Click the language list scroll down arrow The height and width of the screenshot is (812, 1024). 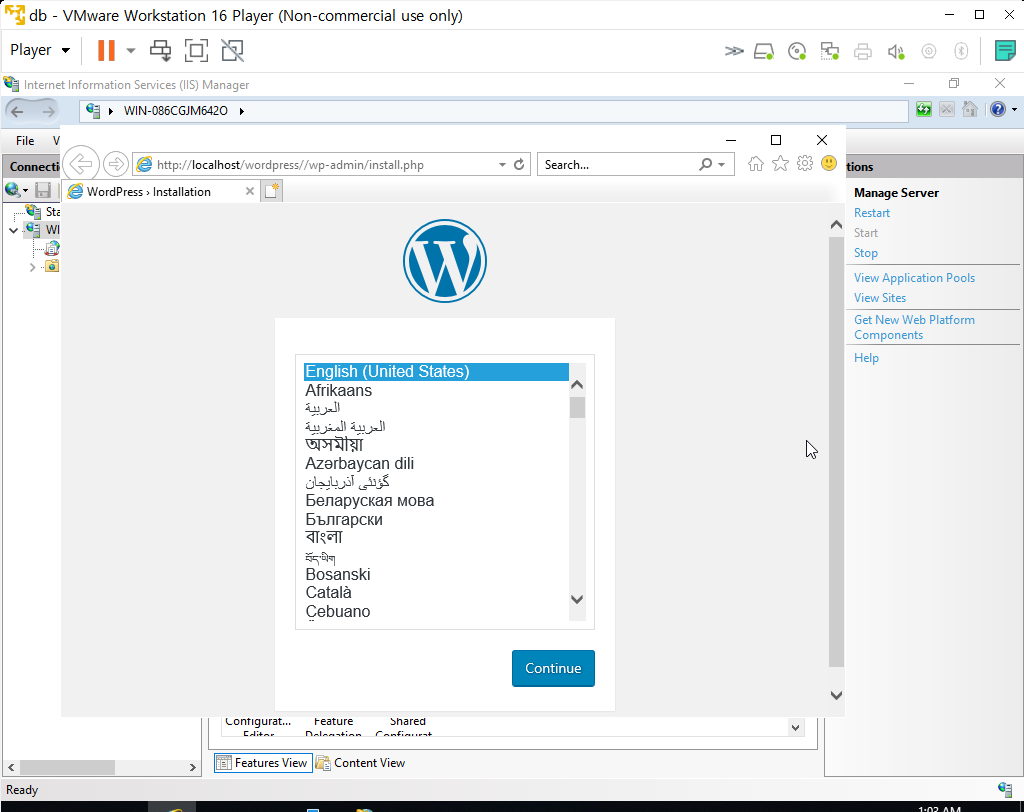577,599
